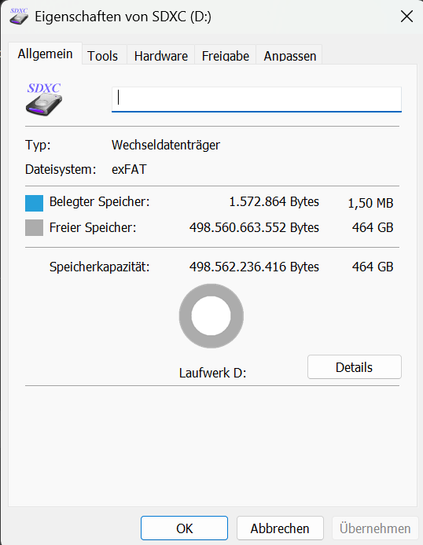Click the Freier Speicher label

pos(93,228)
